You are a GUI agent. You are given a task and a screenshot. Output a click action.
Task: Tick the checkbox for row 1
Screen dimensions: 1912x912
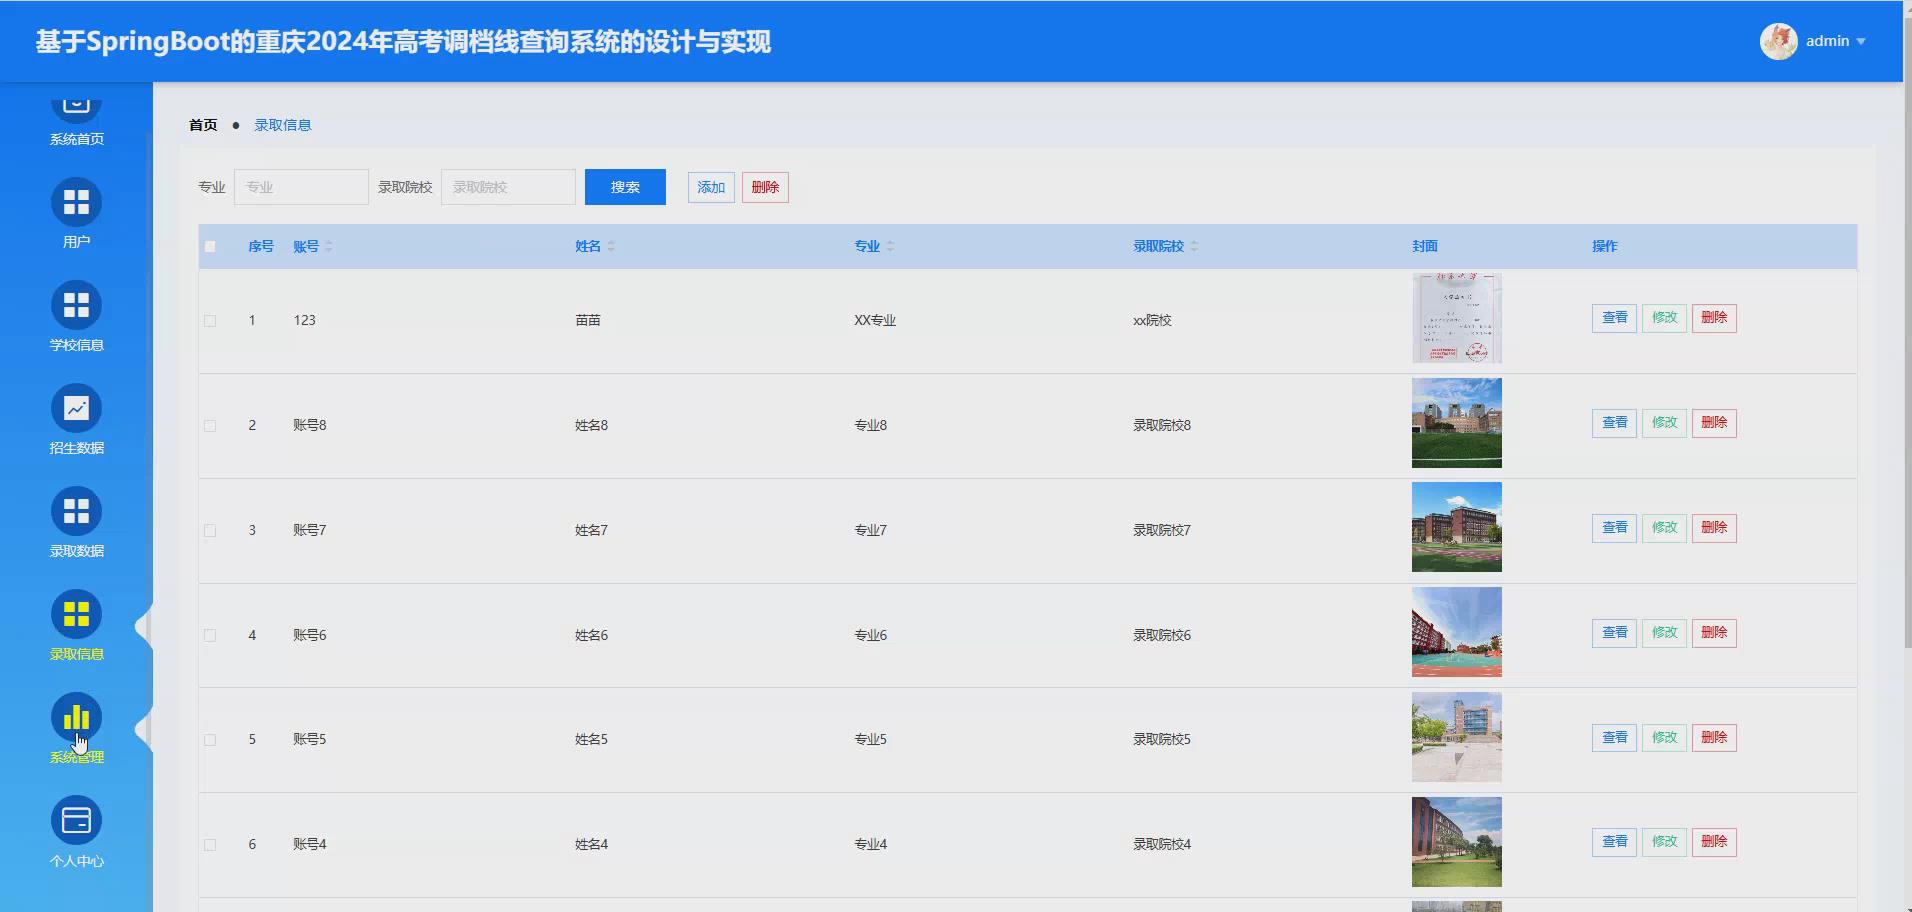[210, 320]
